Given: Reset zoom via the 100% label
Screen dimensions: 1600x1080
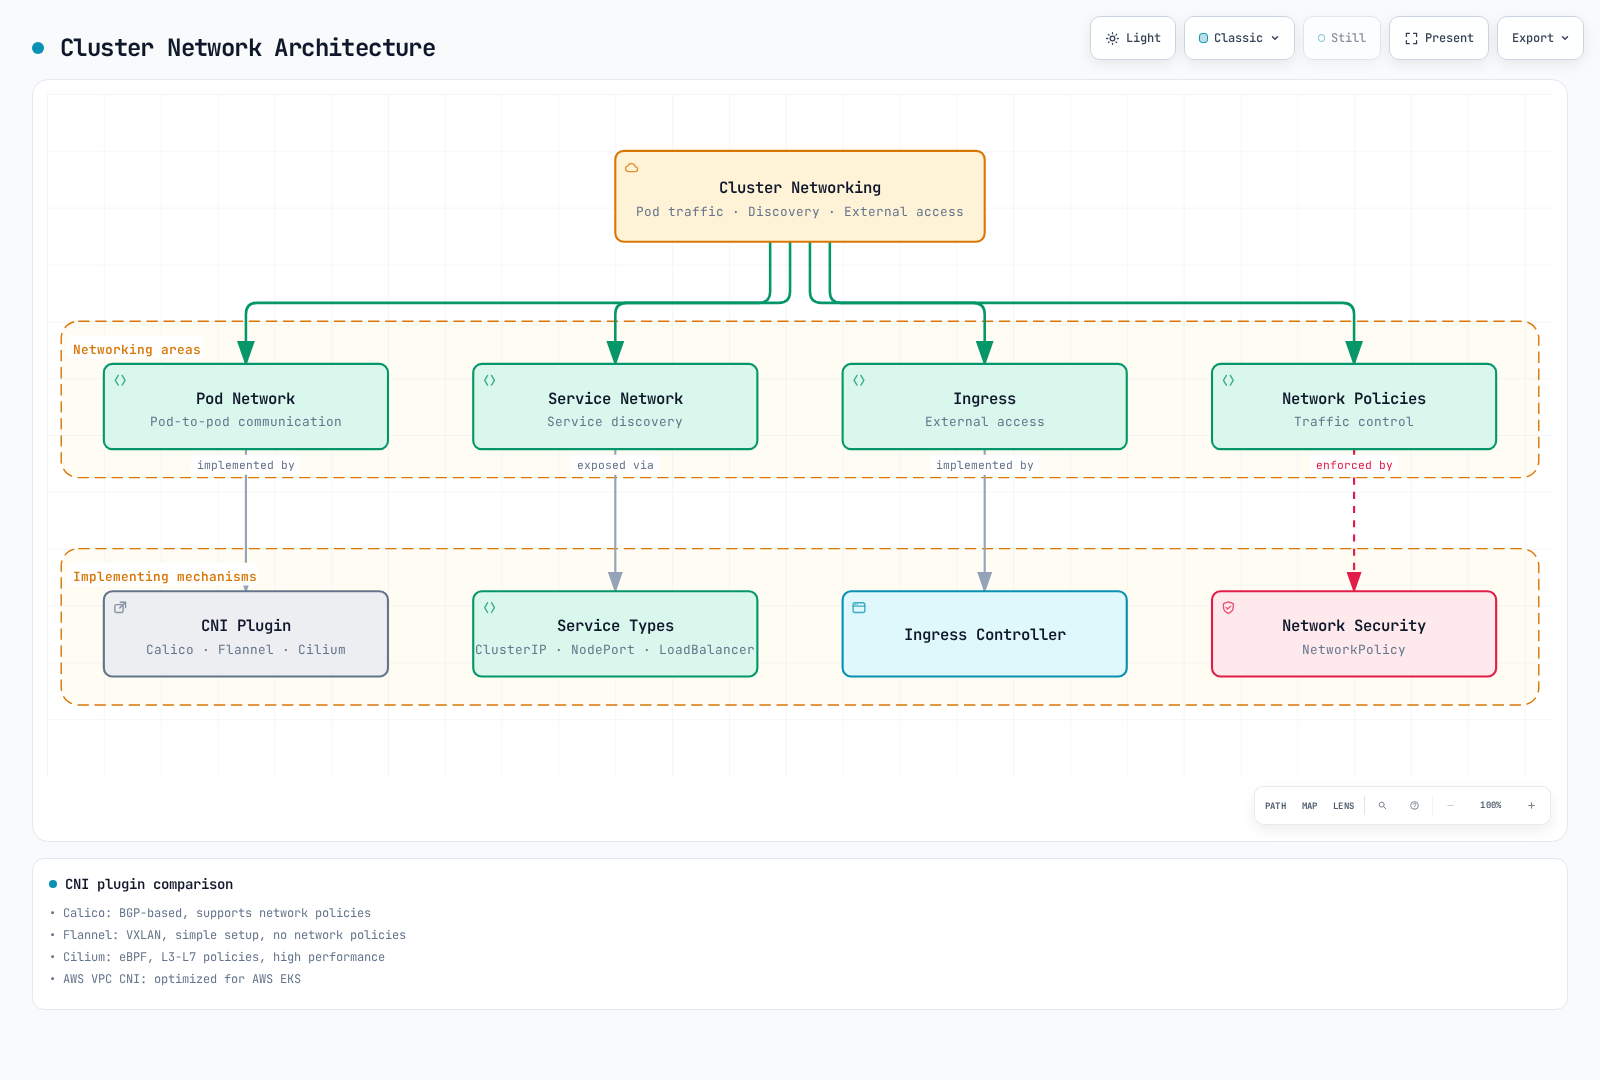Looking at the screenshot, I should pos(1491,806).
